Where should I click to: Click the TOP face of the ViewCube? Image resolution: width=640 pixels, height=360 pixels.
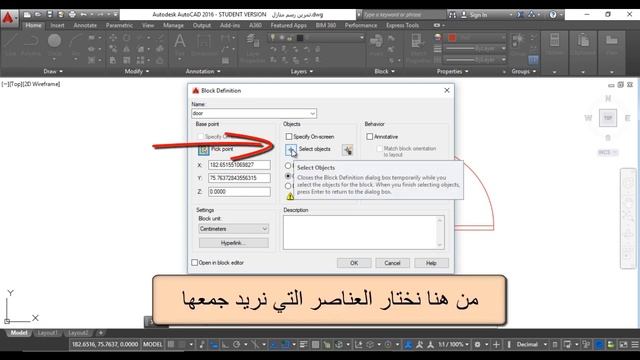coord(608,118)
